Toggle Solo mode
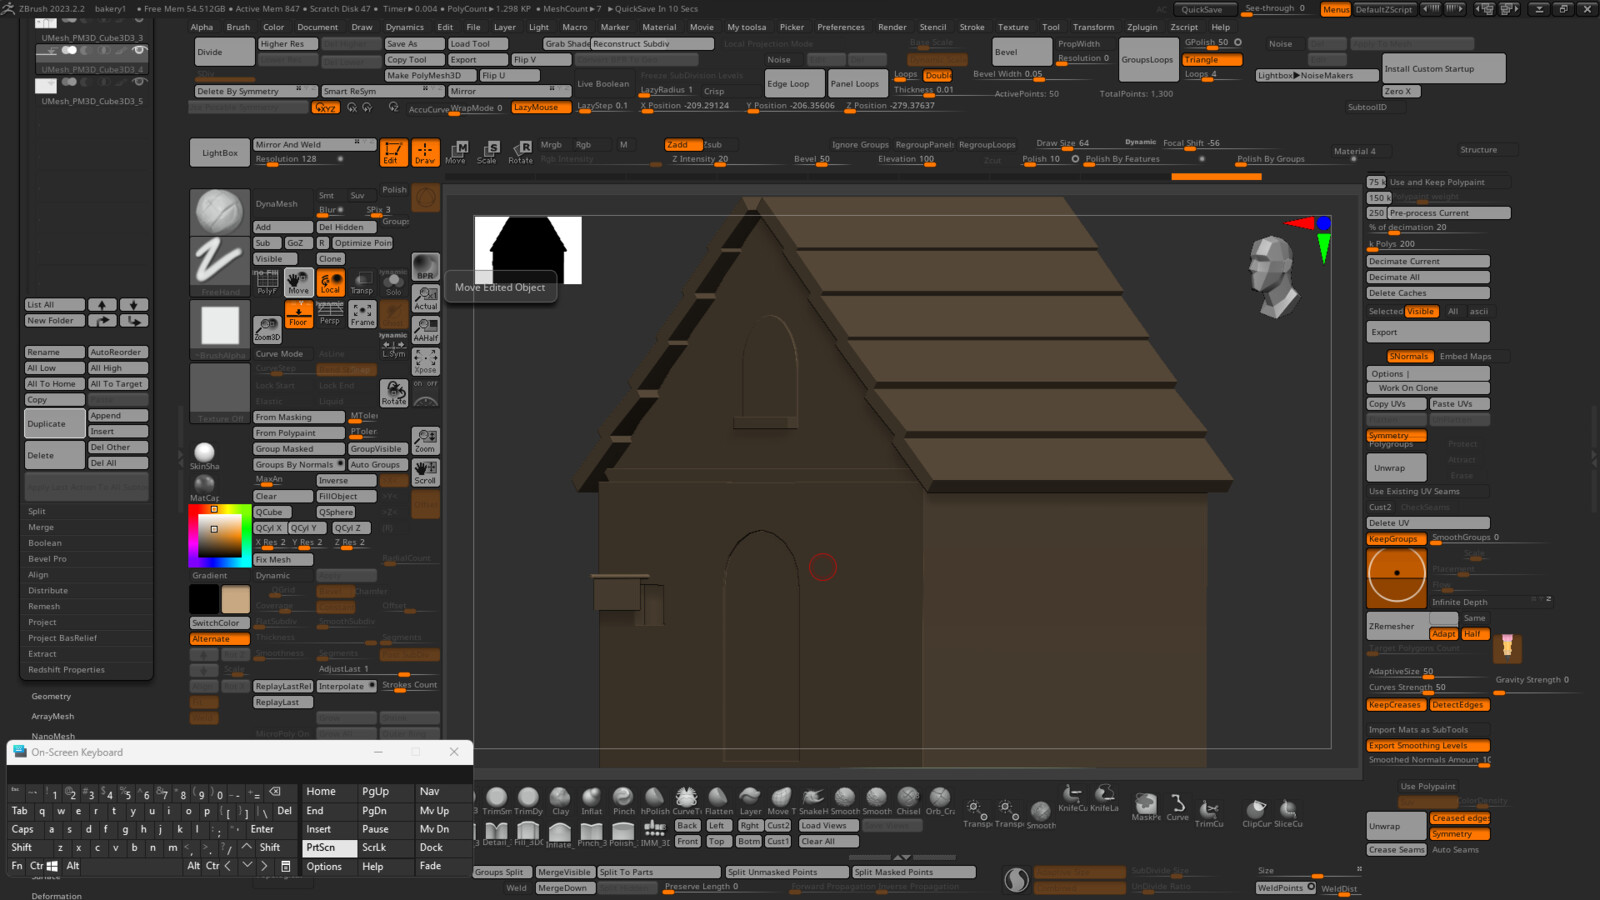This screenshot has height=900, width=1600. tap(394, 282)
